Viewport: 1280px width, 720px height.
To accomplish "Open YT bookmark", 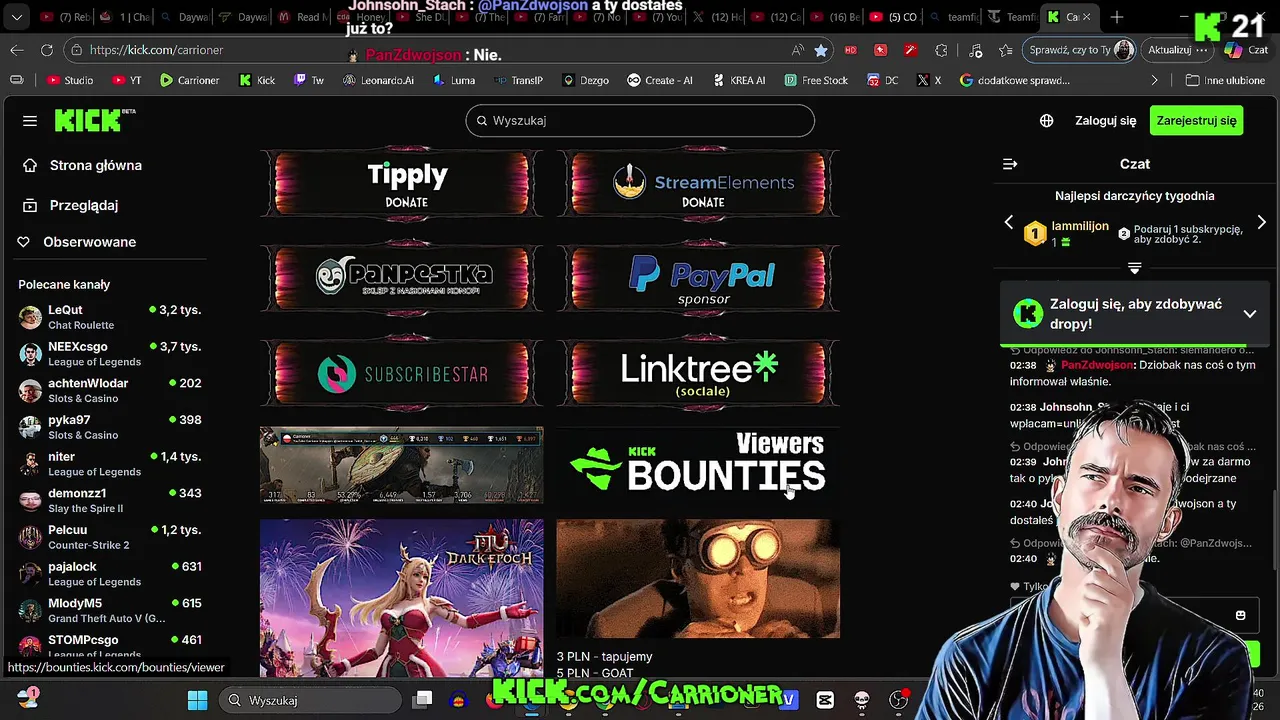I will [127, 80].
